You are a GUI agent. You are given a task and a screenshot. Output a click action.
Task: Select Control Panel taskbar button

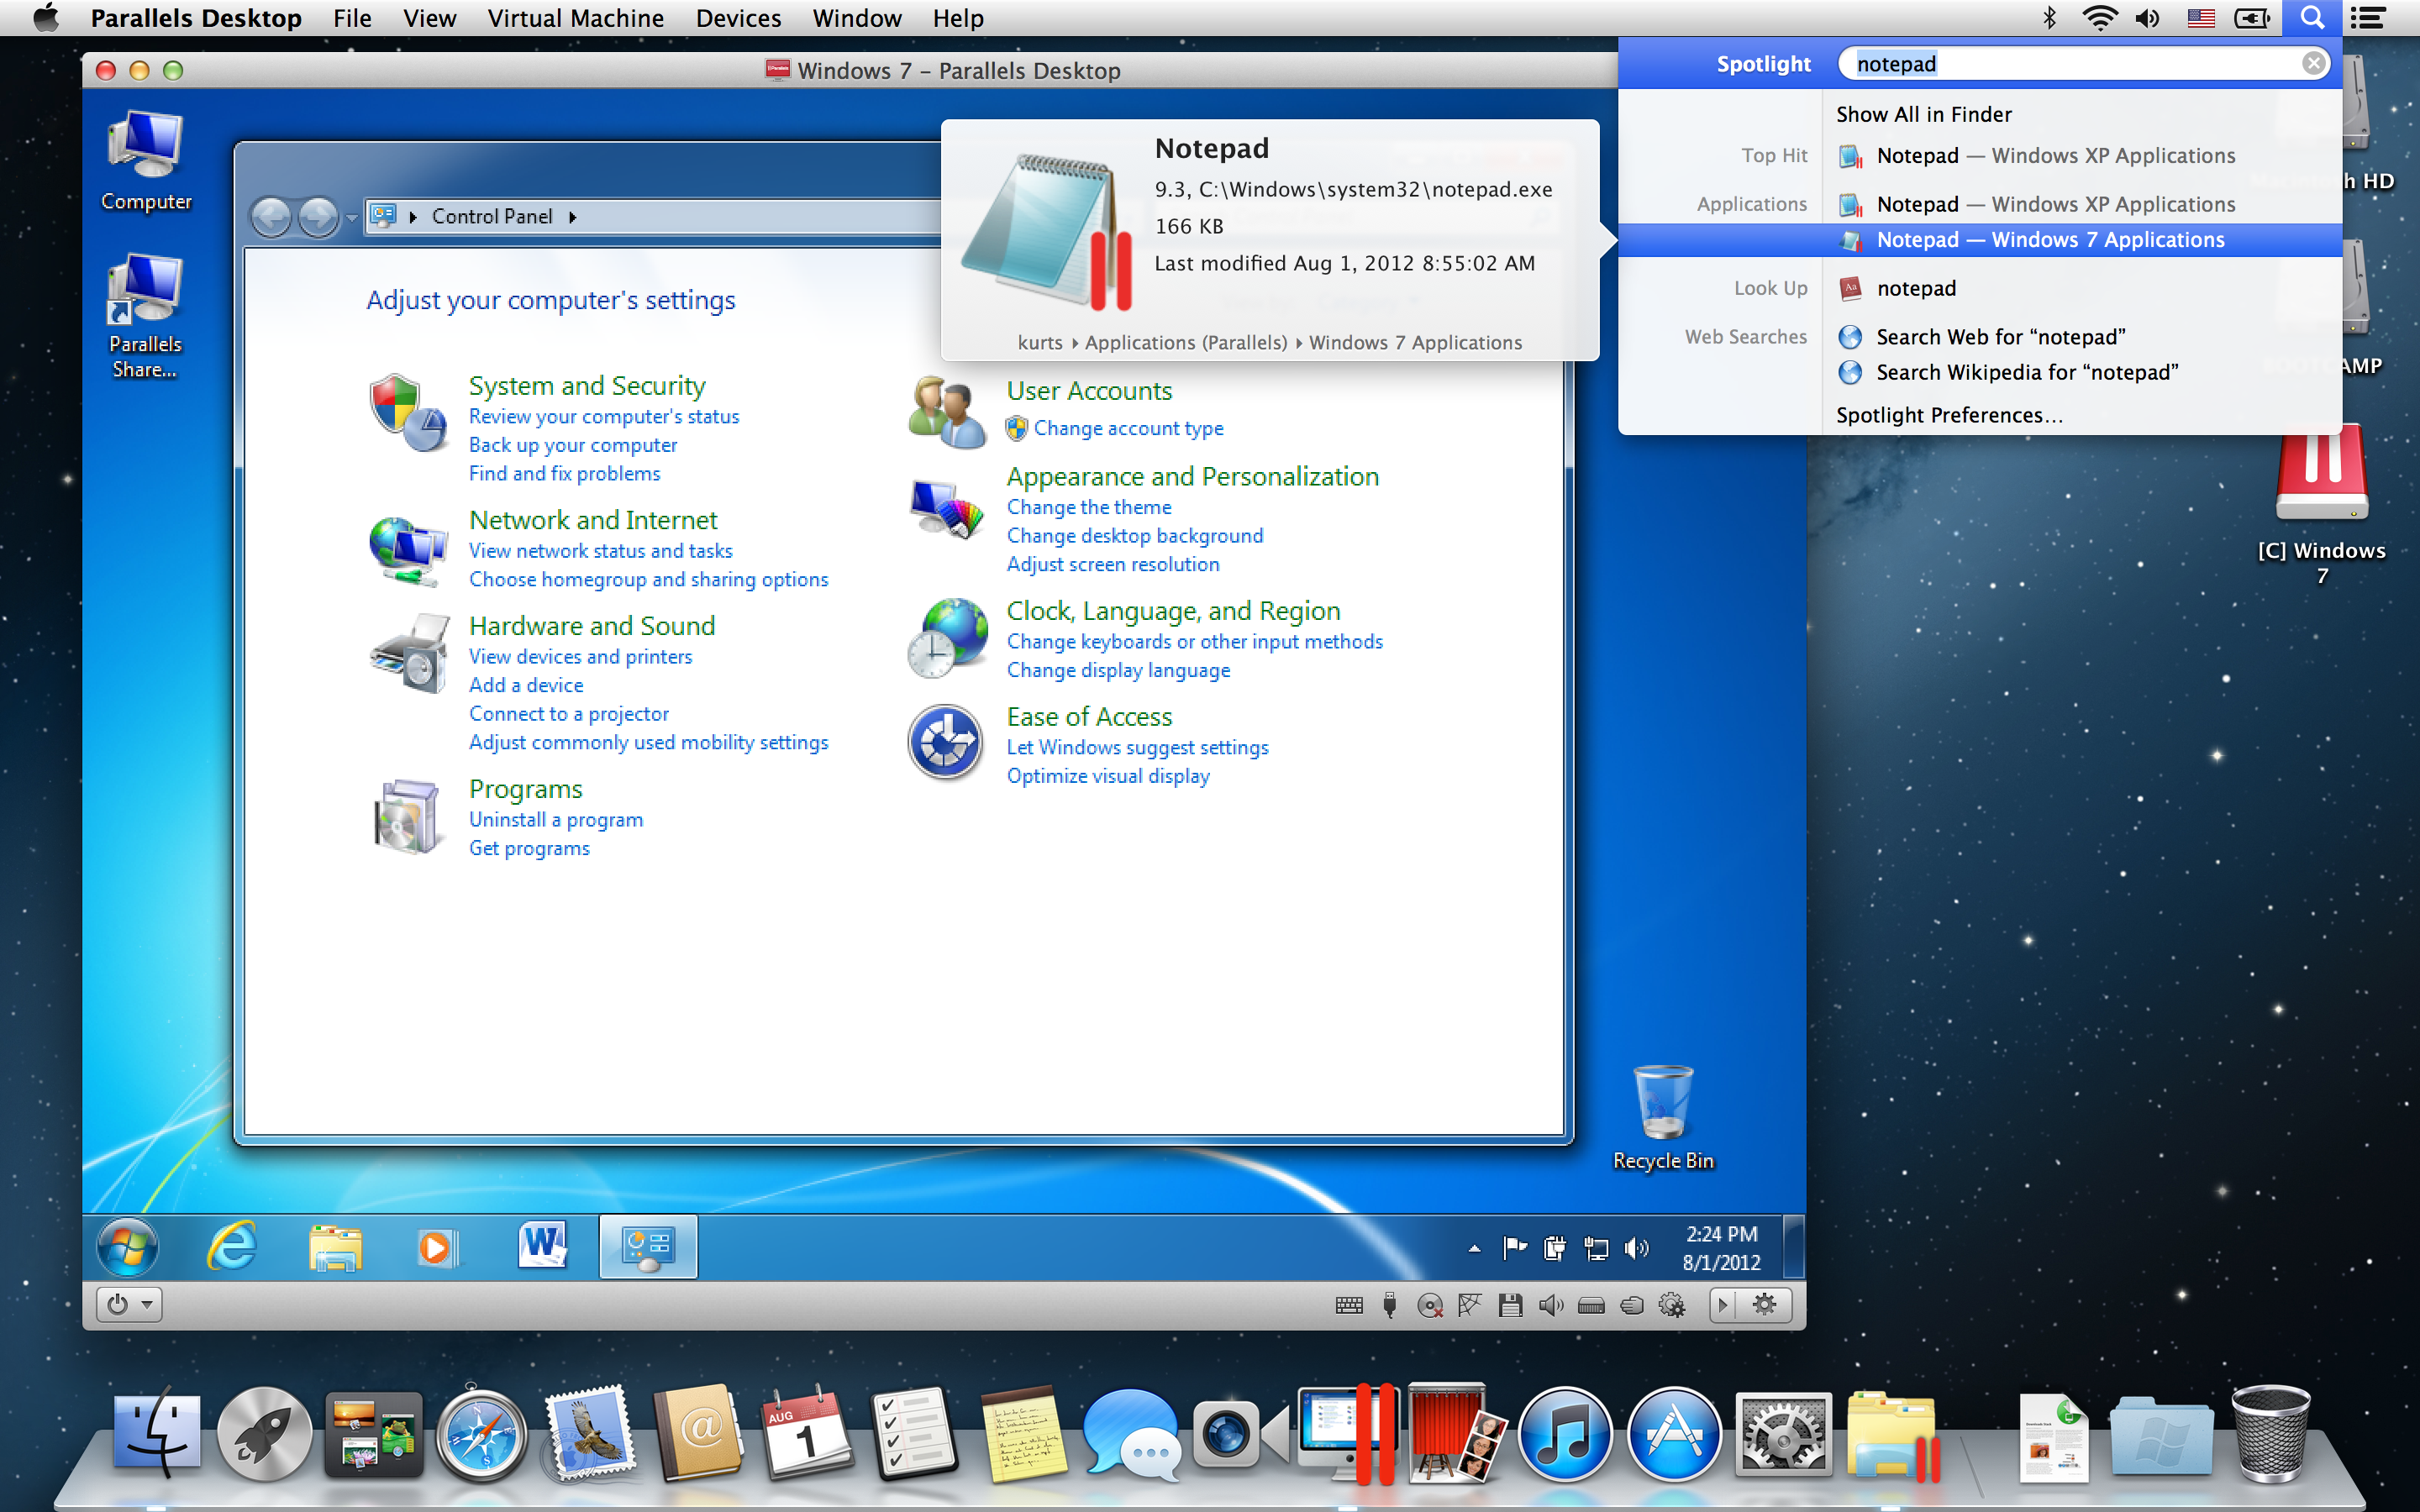pyautogui.click(x=648, y=1247)
